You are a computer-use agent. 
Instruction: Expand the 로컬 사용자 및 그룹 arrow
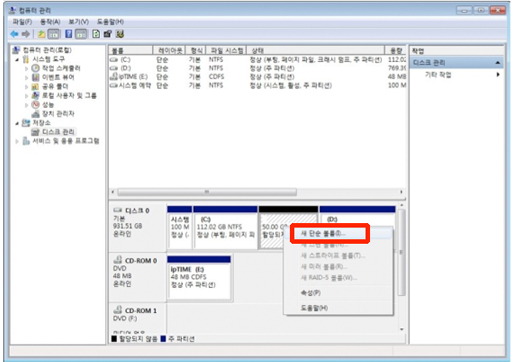(x=26, y=96)
